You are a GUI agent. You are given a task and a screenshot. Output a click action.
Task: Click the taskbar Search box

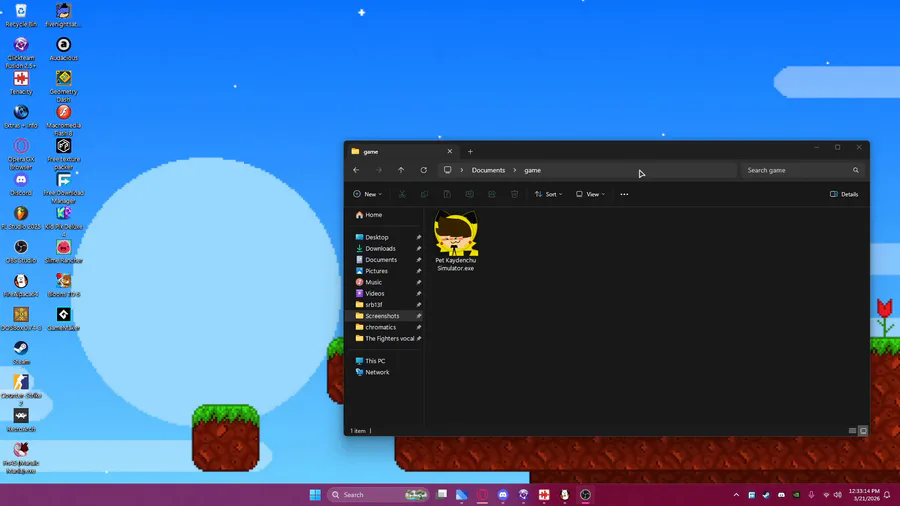(378, 495)
